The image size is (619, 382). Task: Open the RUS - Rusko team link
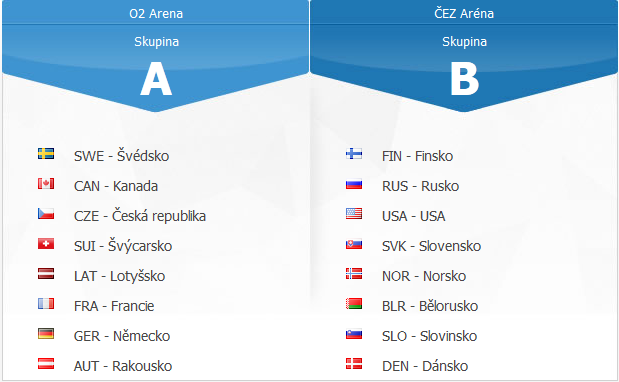[x=420, y=186]
